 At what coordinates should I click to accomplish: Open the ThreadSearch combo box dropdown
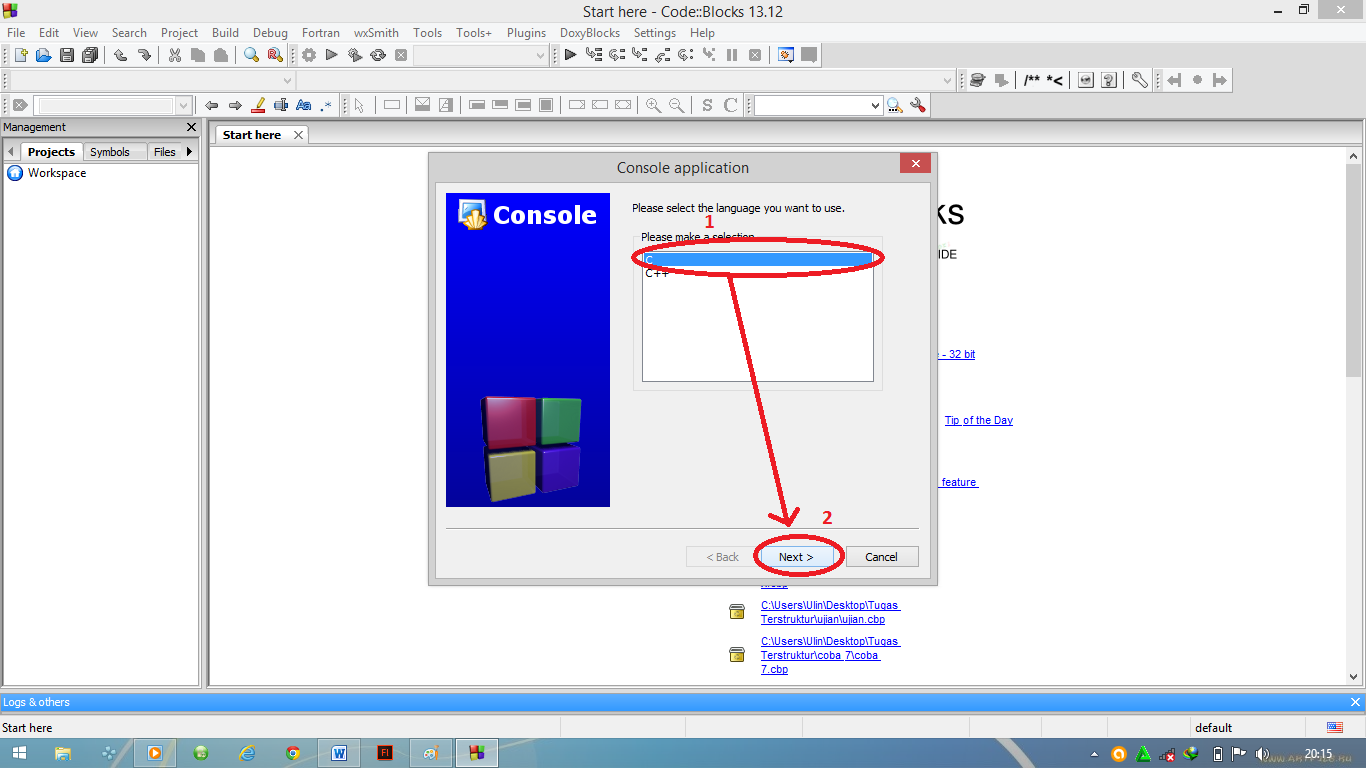tap(876, 105)
